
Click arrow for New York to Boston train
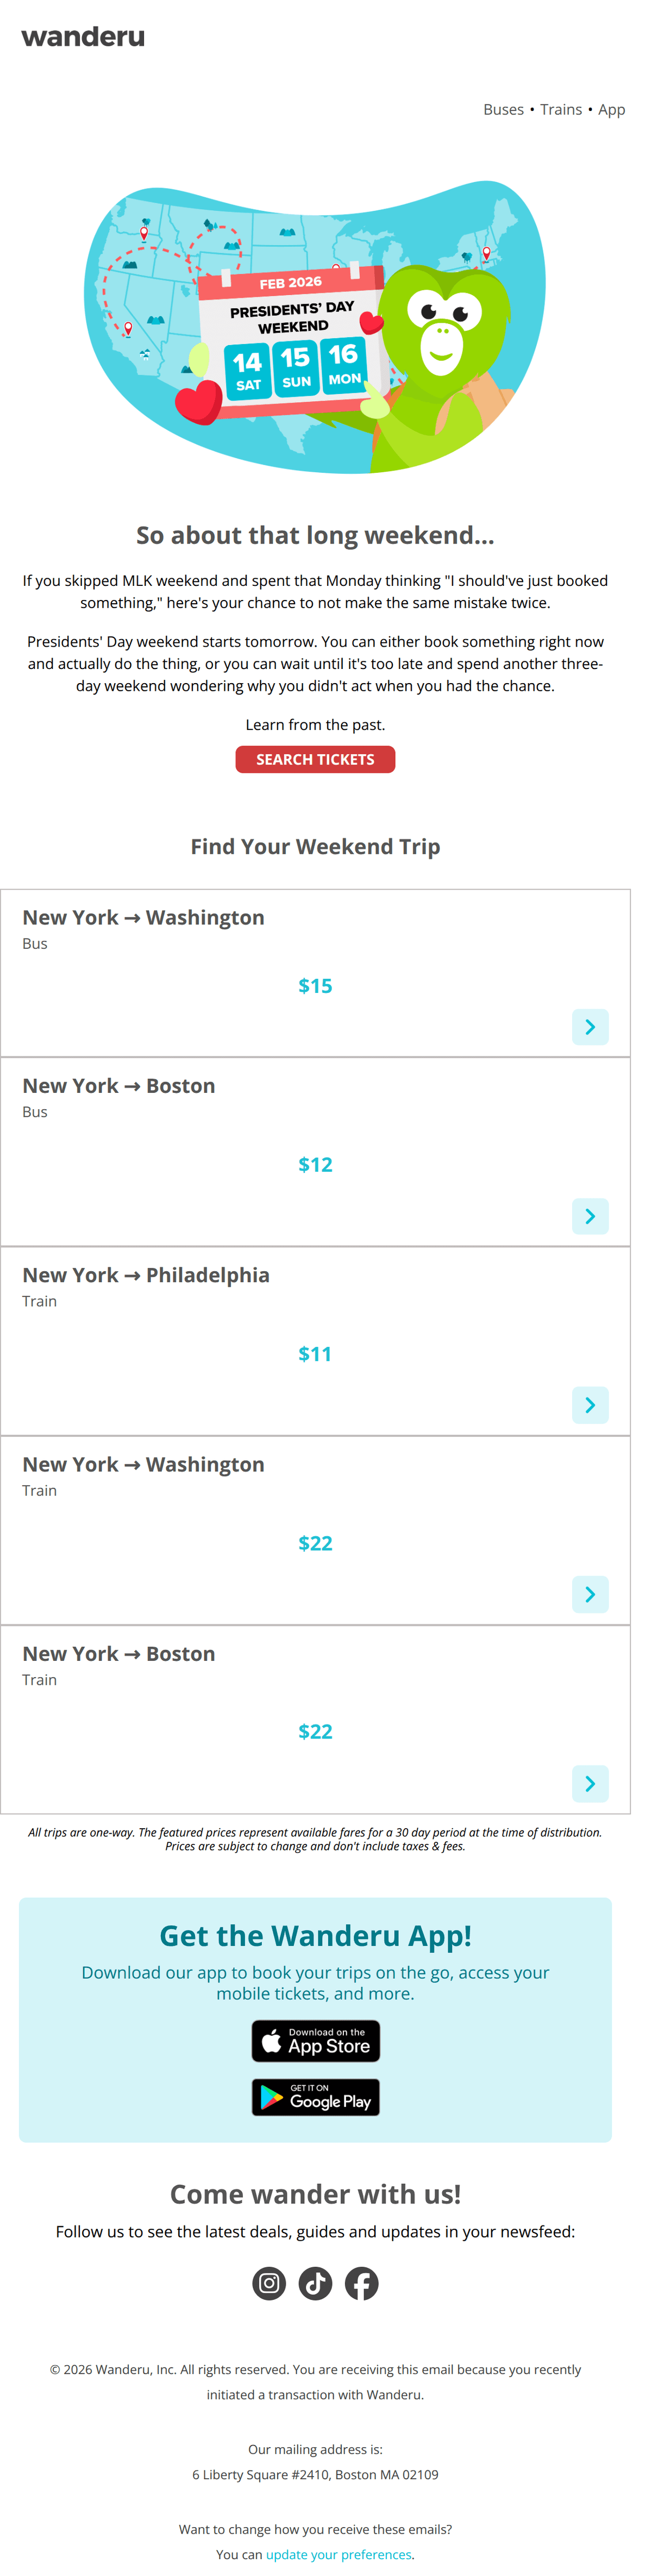590,1783
